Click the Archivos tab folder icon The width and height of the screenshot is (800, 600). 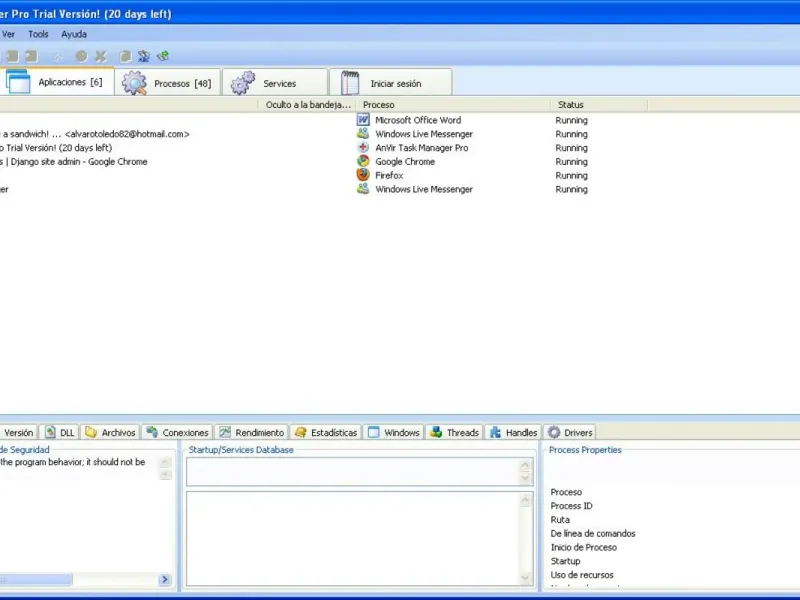(91, 432)
